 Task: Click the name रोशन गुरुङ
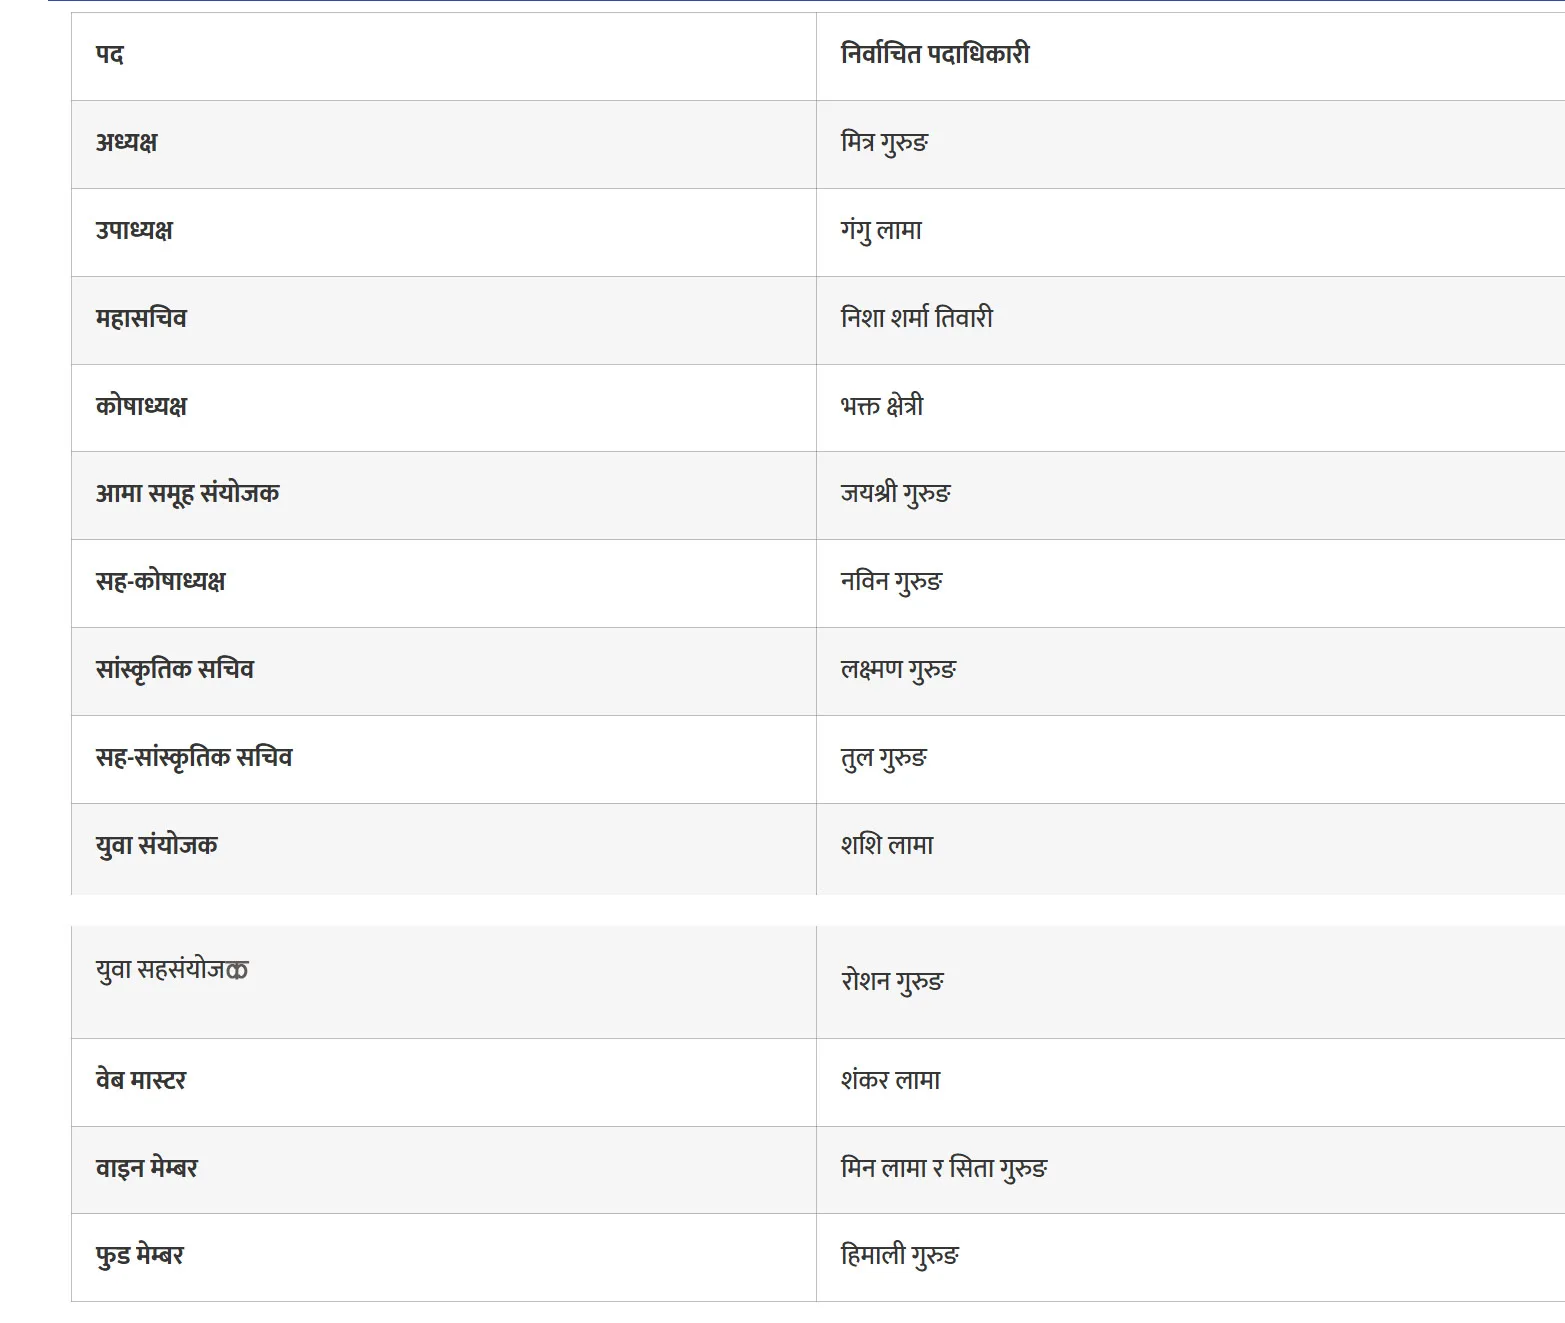892,981
